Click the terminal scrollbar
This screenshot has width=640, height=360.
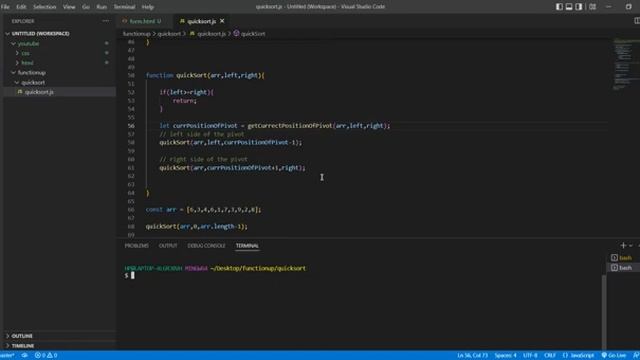(x=604, y=312)
